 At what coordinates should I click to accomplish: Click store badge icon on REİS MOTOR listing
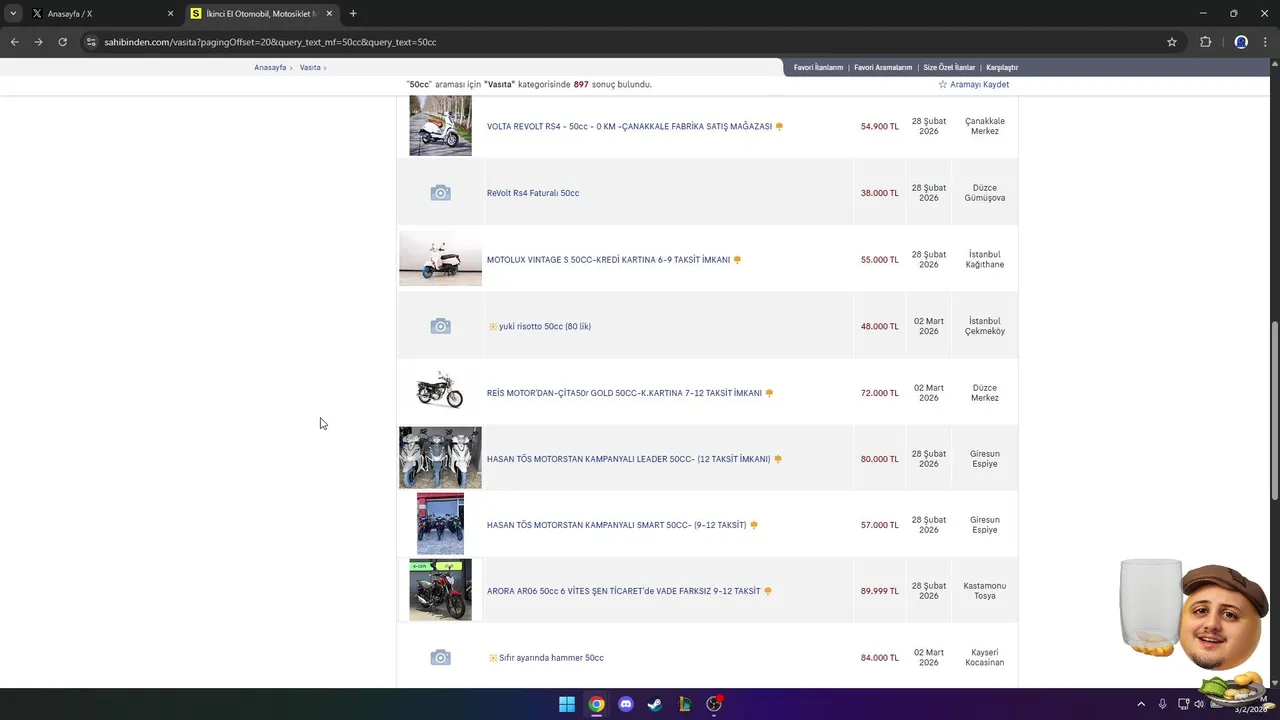click(769, 393)
